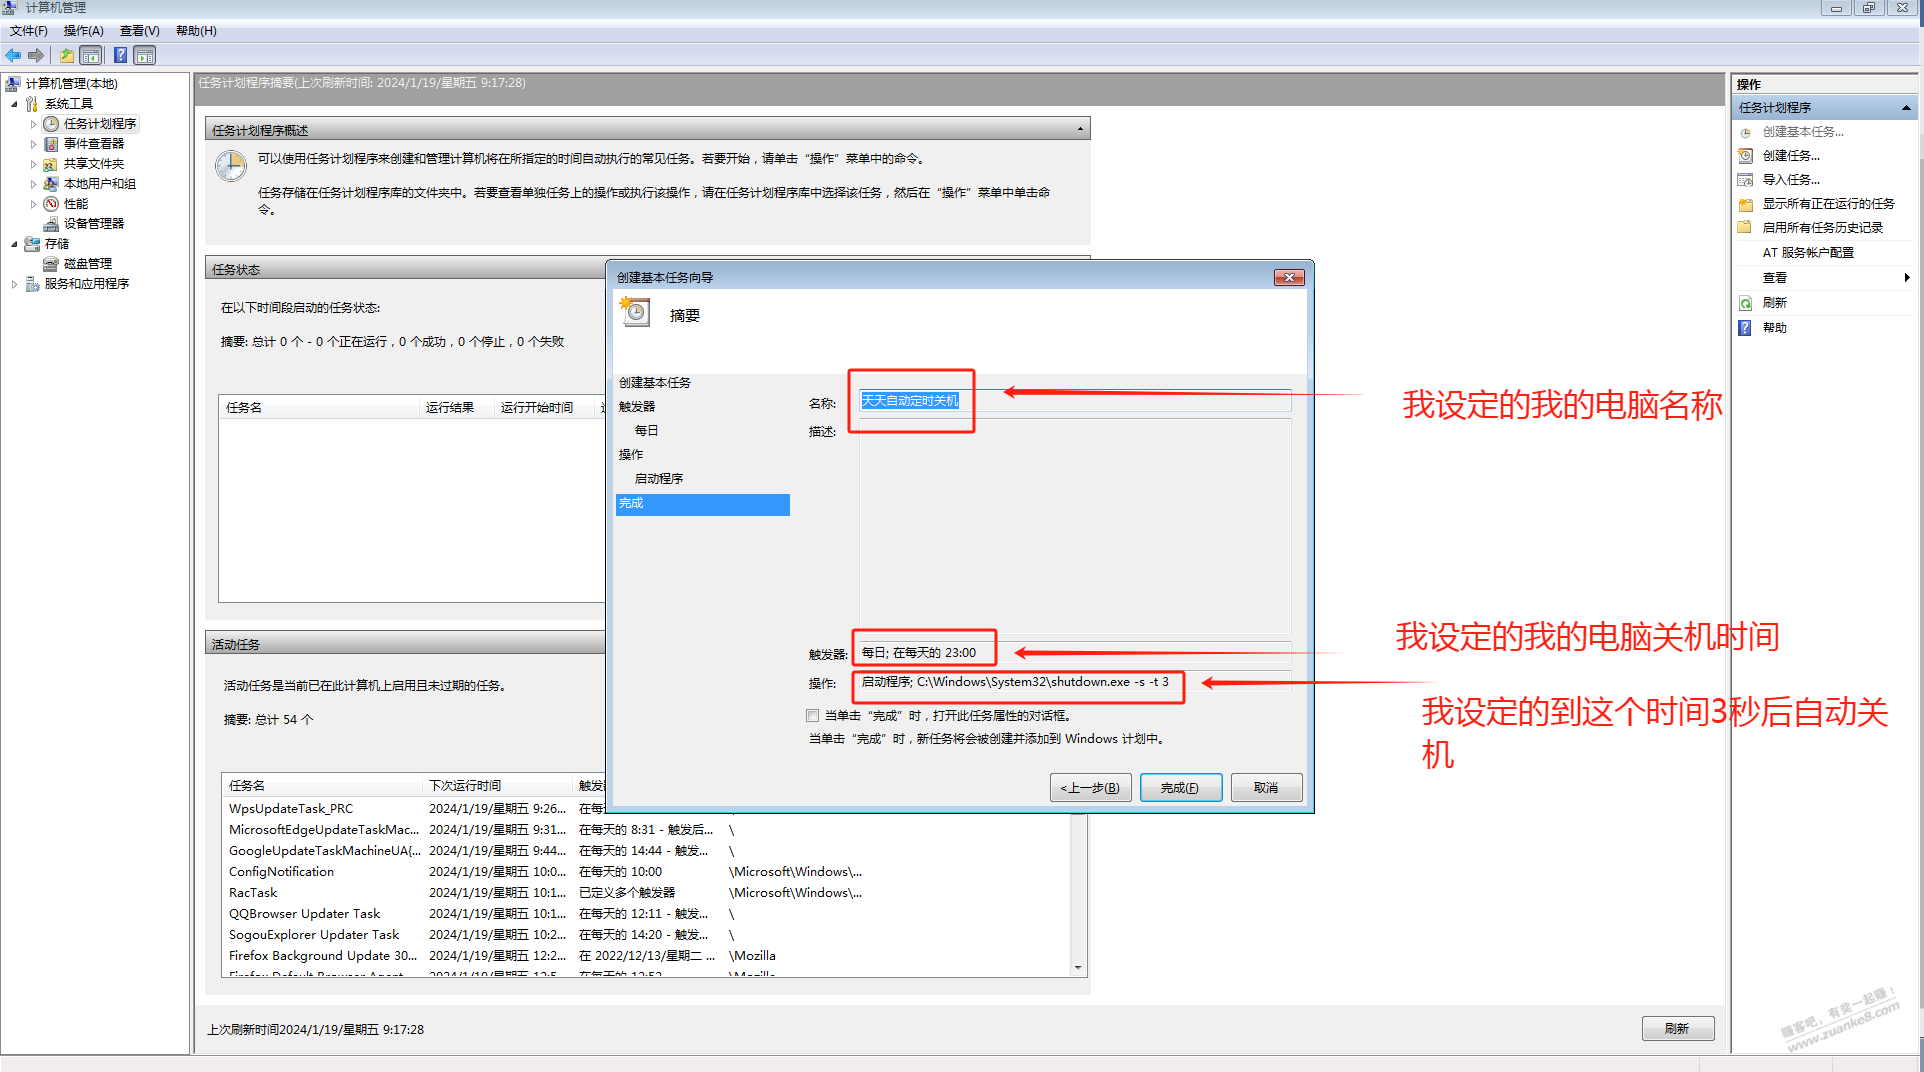Viewport: 1924px width, 1072px height.
Task: Collapse 任务计划程序 actions header arrow
Action: click(1906, 108)
